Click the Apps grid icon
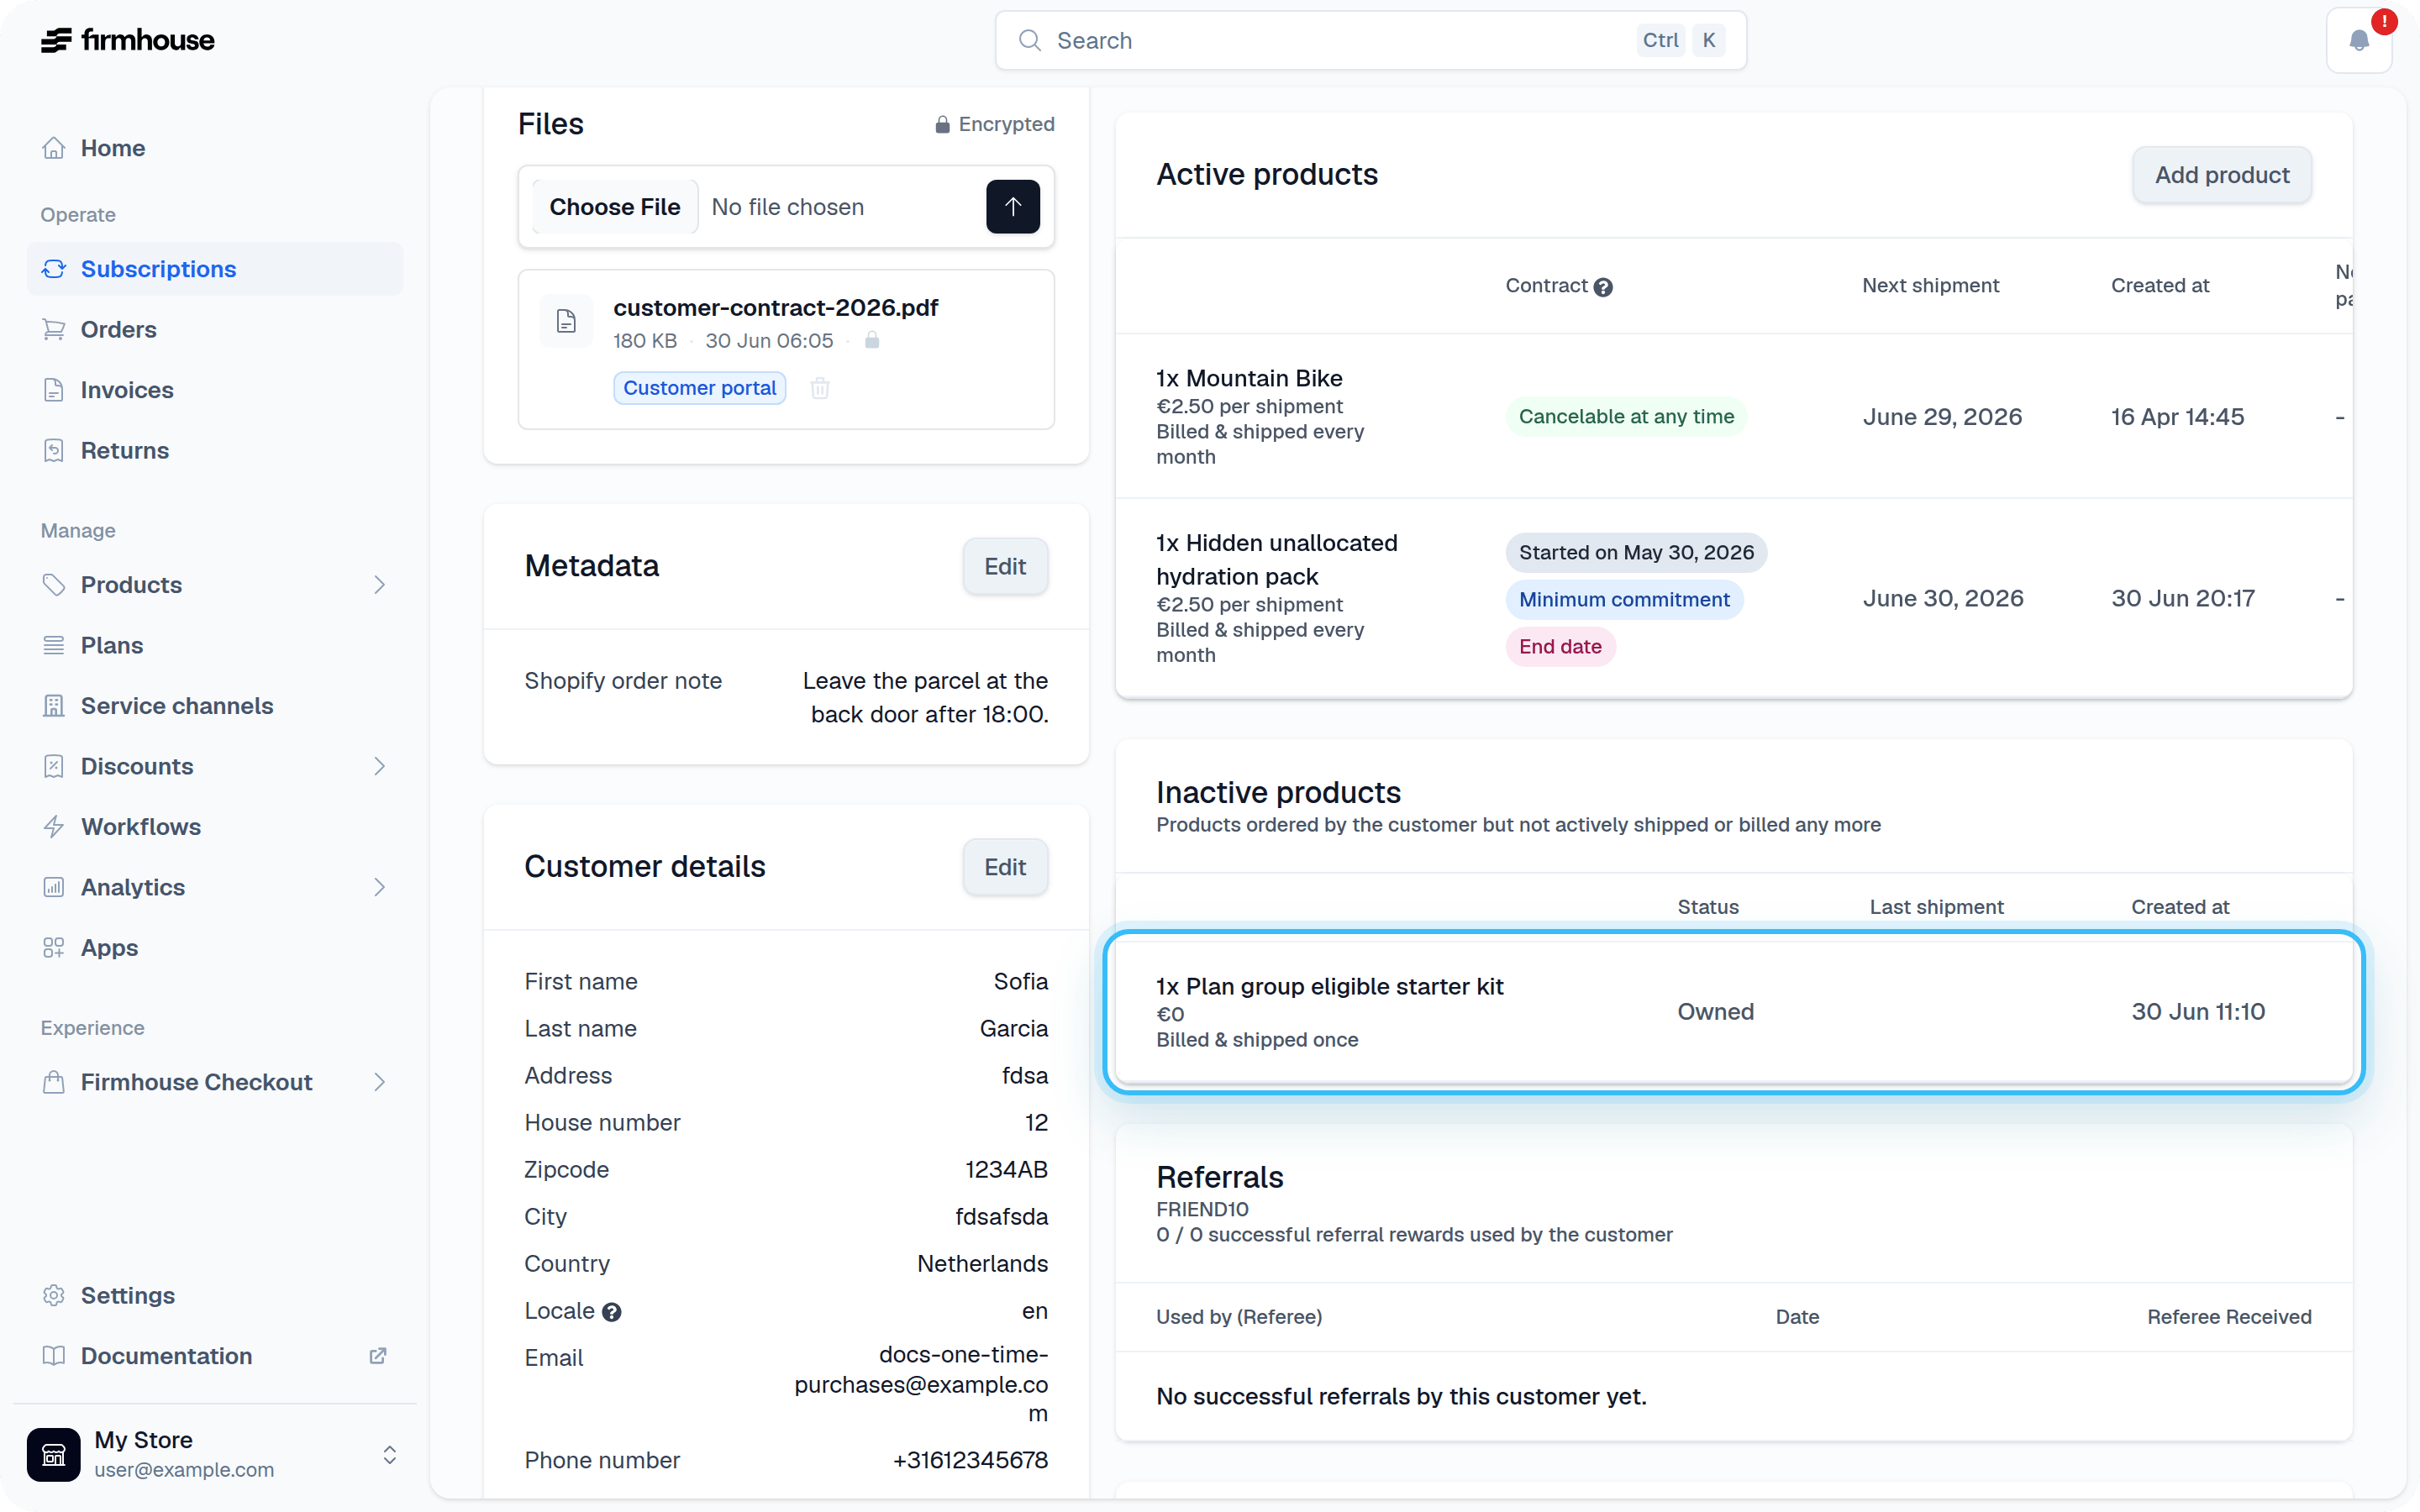Viewport: 2420px width, 1512px height. coord(54,948)
